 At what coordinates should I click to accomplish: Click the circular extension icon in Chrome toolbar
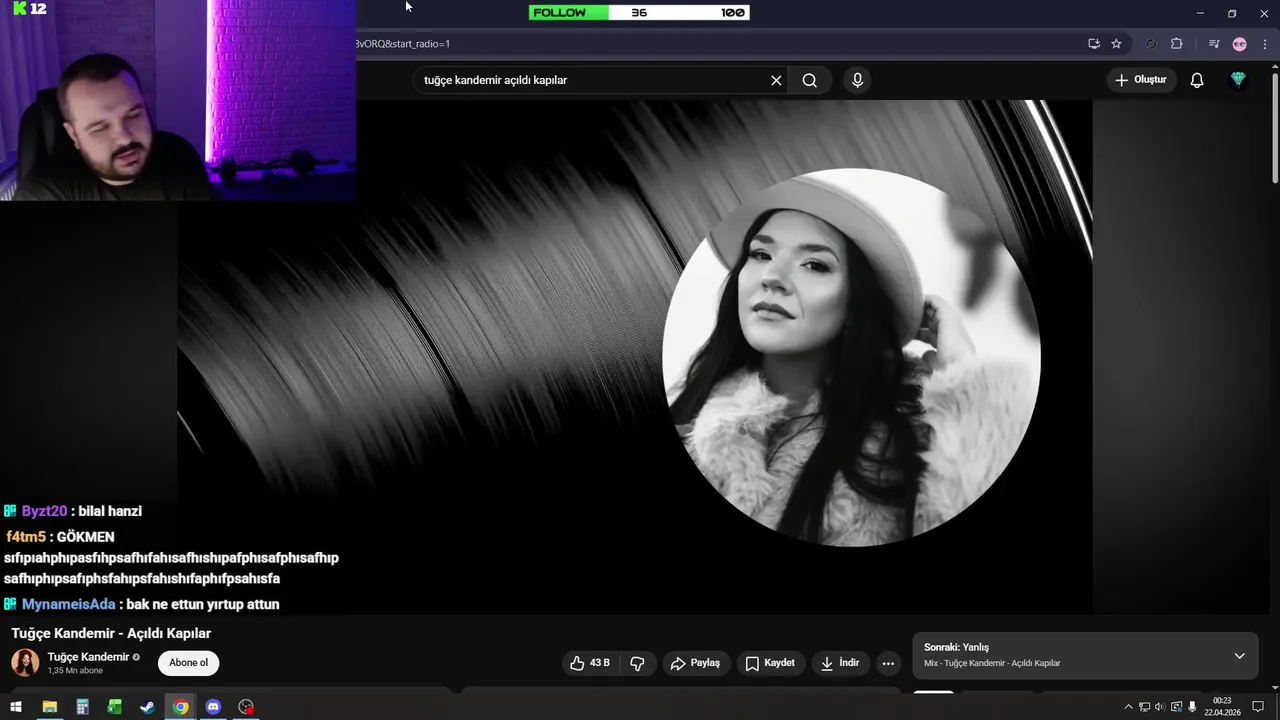coord(1151,44)
